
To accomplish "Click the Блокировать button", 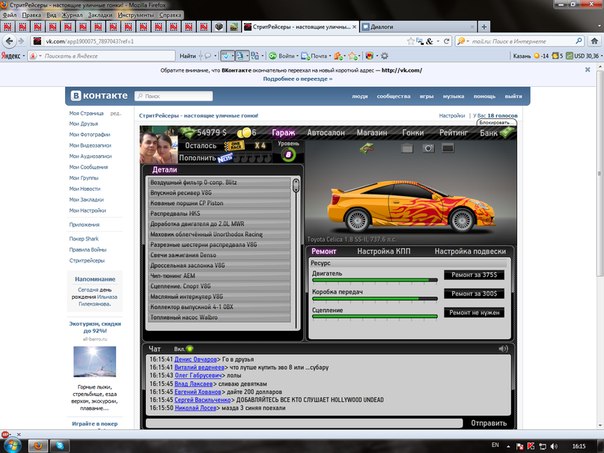I will (x=496, y=122).
